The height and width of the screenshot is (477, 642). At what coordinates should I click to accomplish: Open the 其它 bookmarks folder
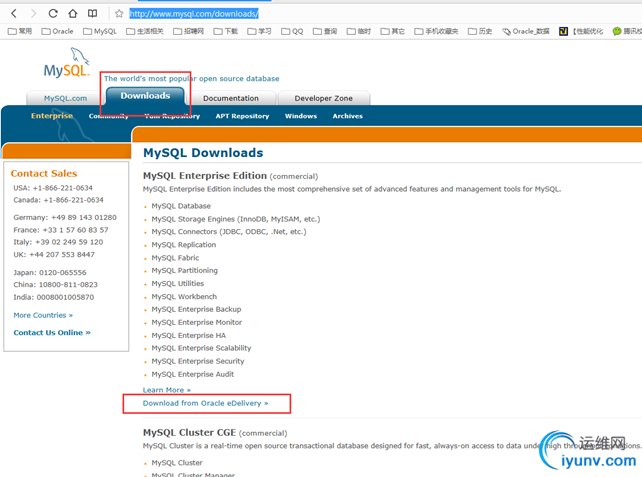(x=392, y=31)
